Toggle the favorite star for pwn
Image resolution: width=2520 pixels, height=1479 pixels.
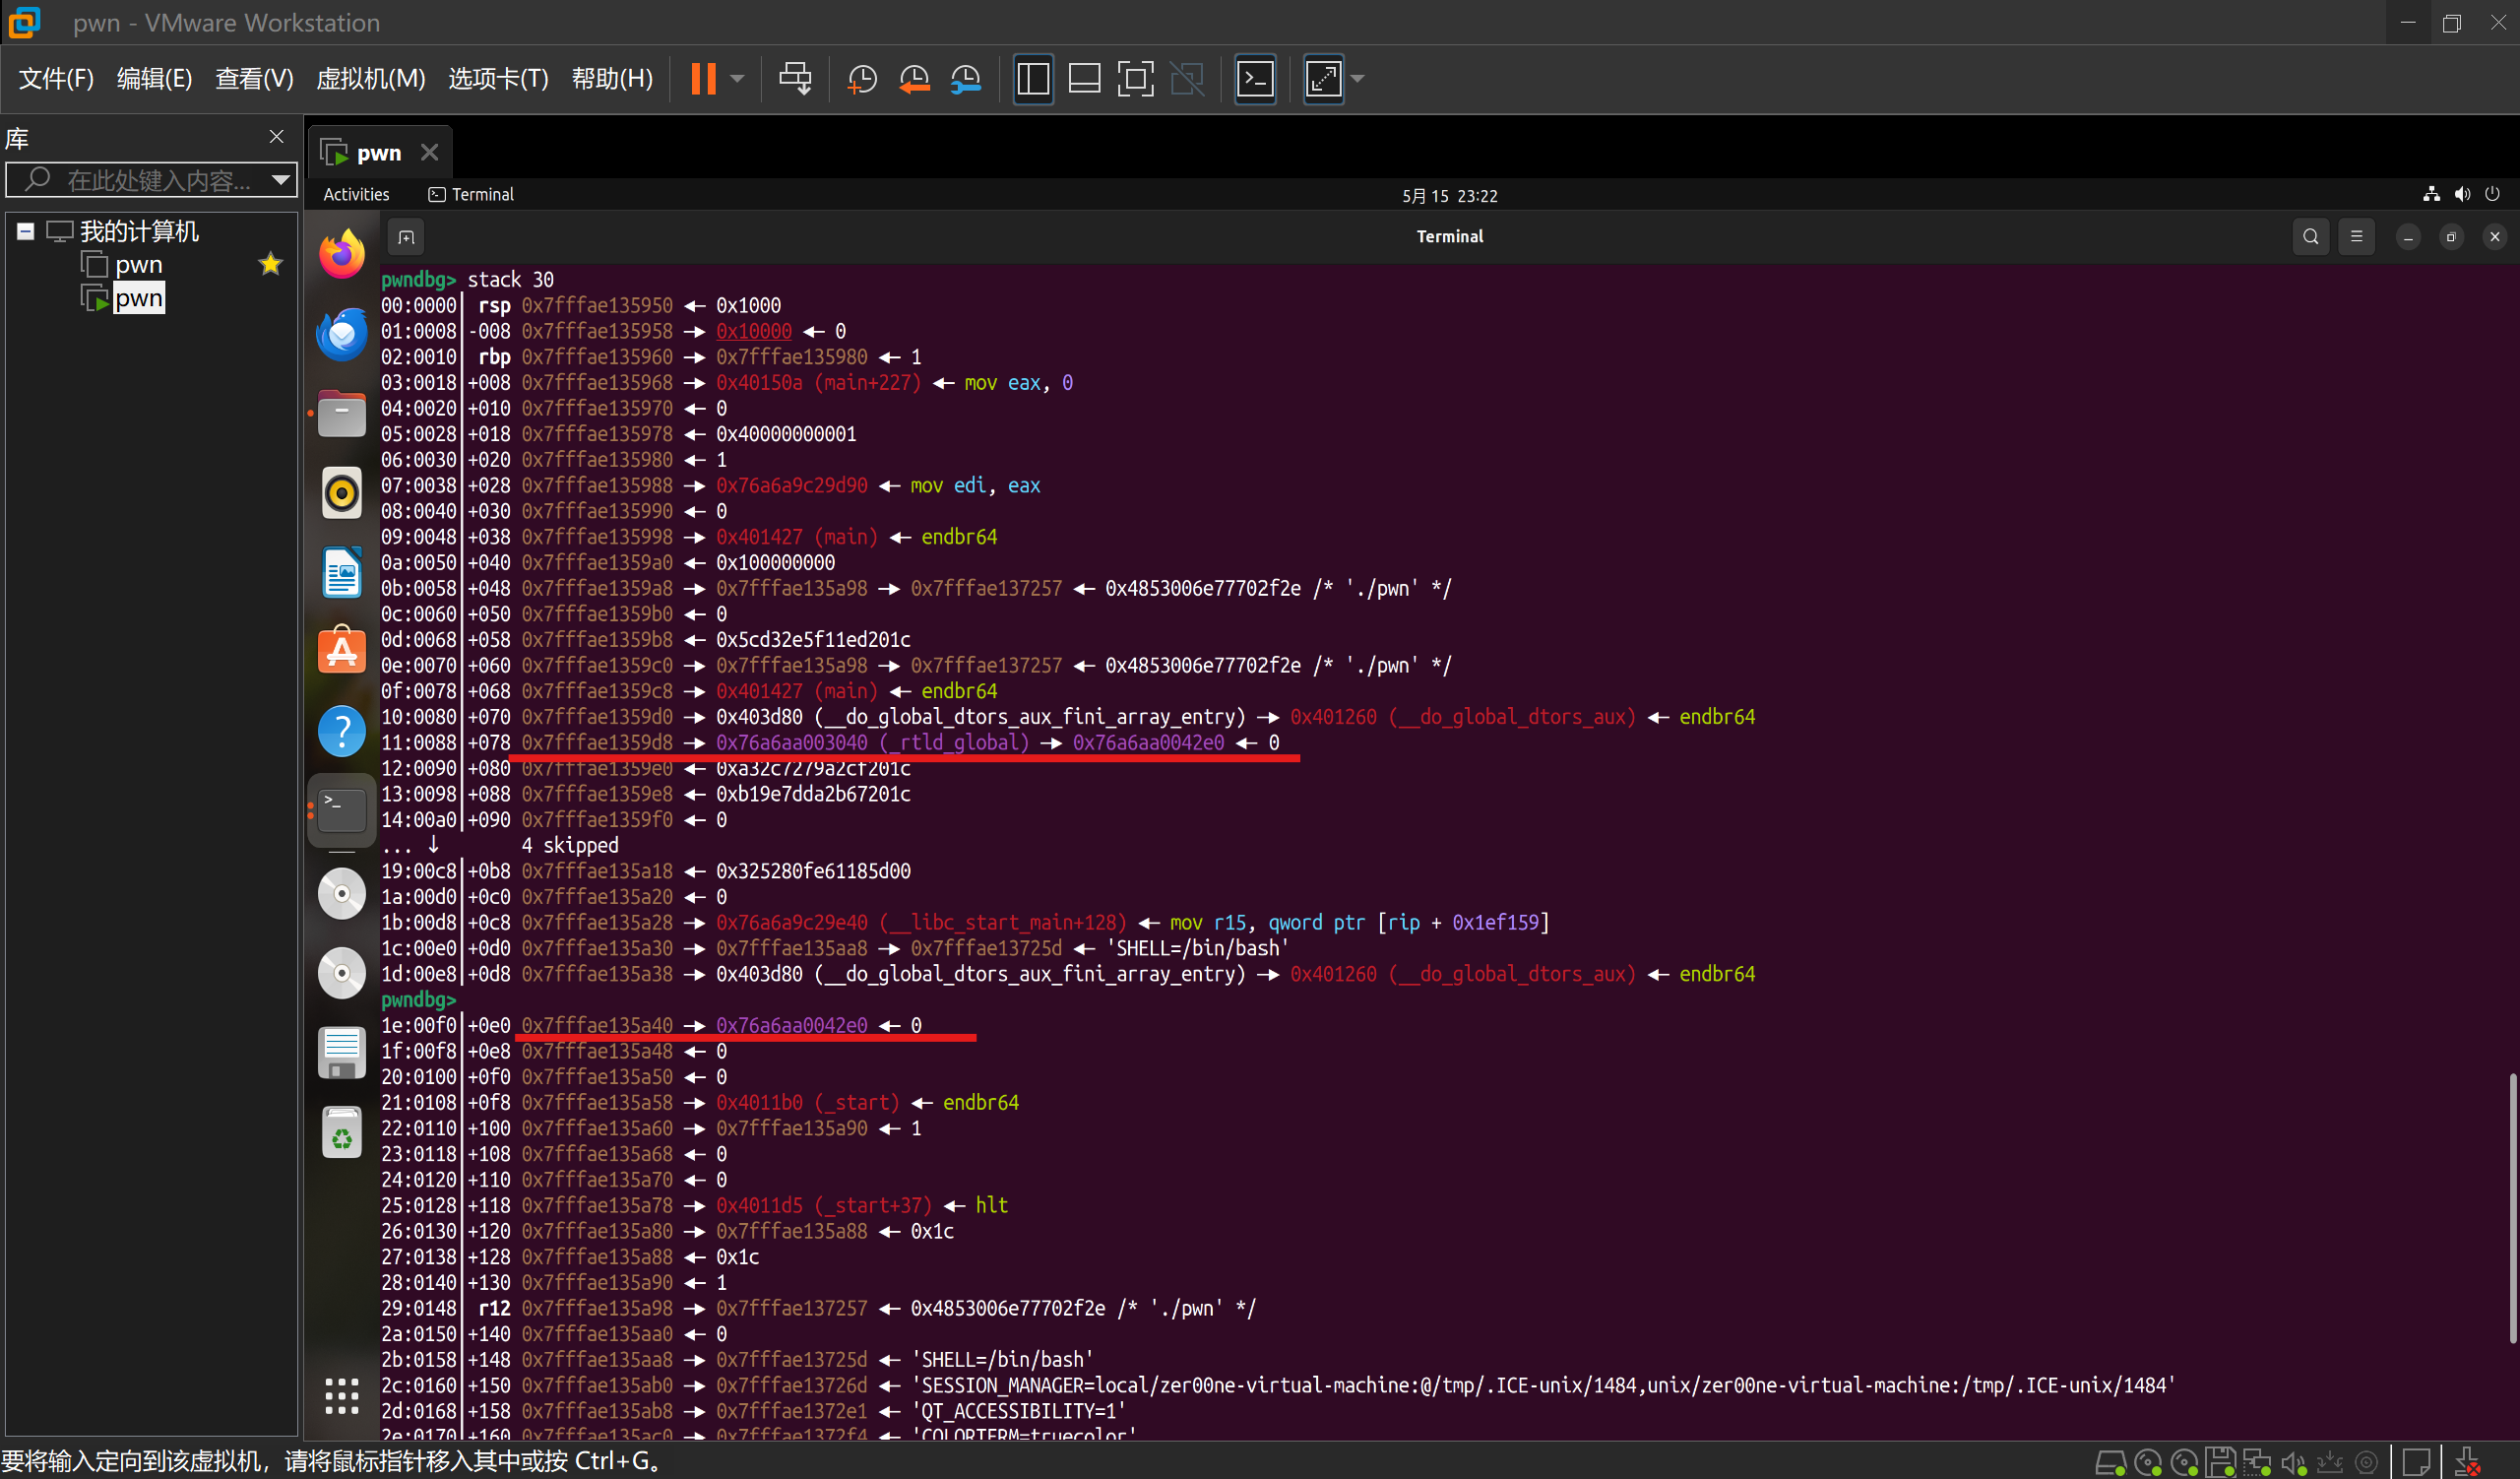270,264
